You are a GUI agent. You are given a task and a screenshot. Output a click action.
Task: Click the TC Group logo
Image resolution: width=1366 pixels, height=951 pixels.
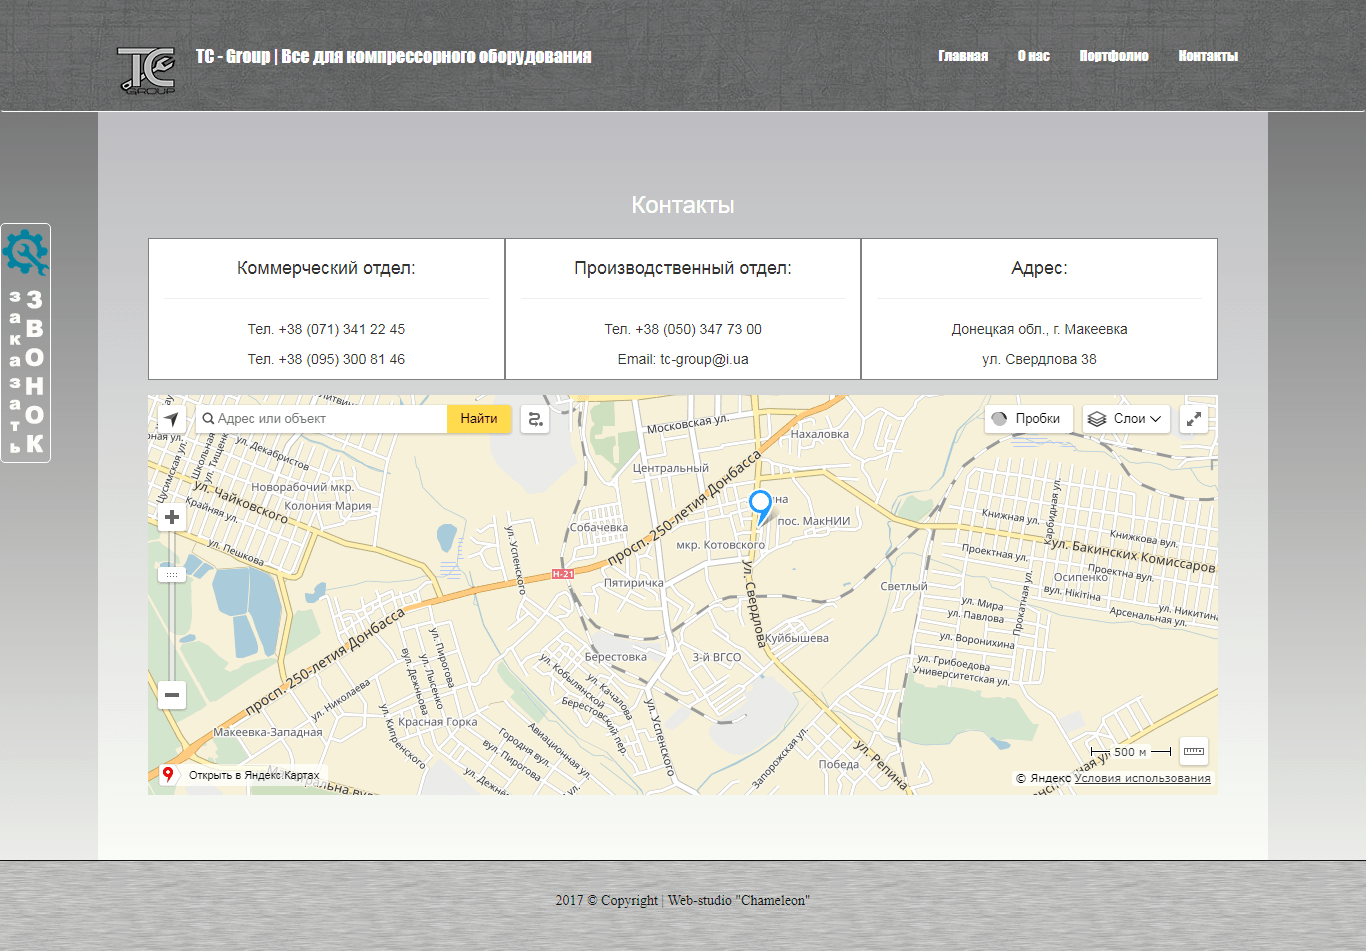[147, 70]
